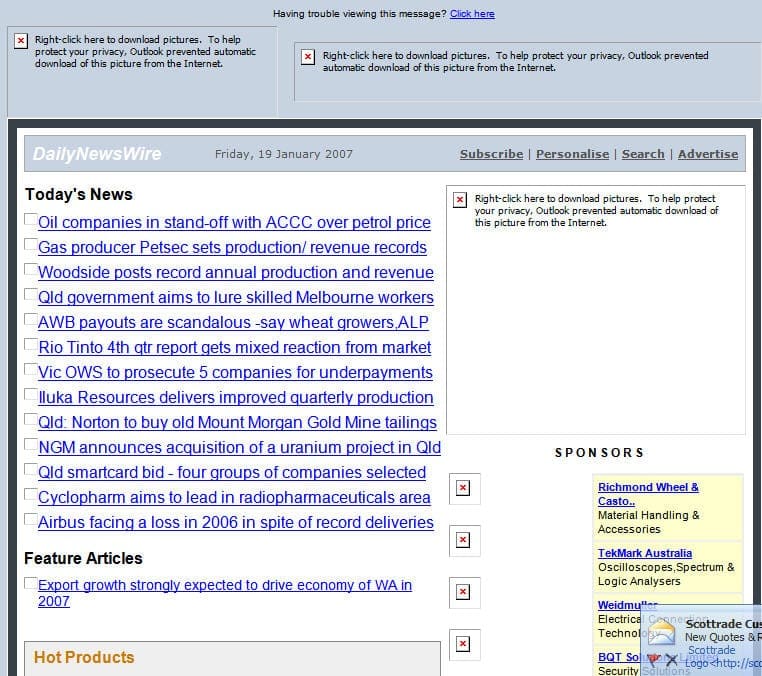Click the blocked picture icon in the large box above Sponsors
The height and width of the screenshot is (676, 762).
460,200
